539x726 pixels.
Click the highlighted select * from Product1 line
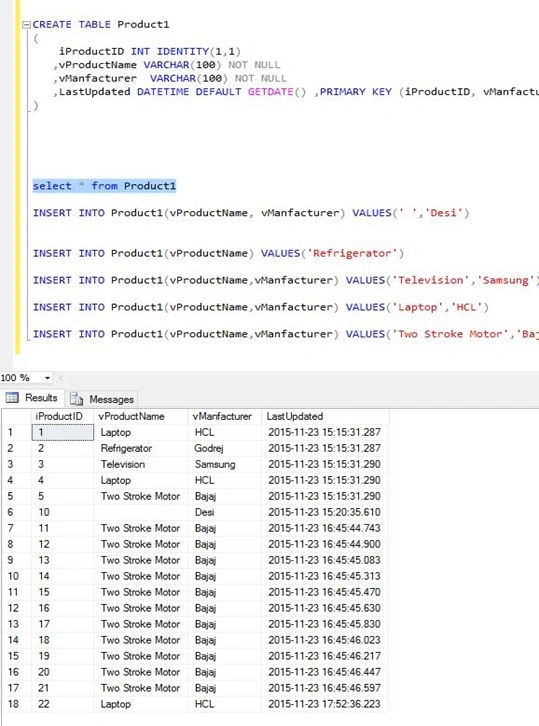[x=104, y=186]
